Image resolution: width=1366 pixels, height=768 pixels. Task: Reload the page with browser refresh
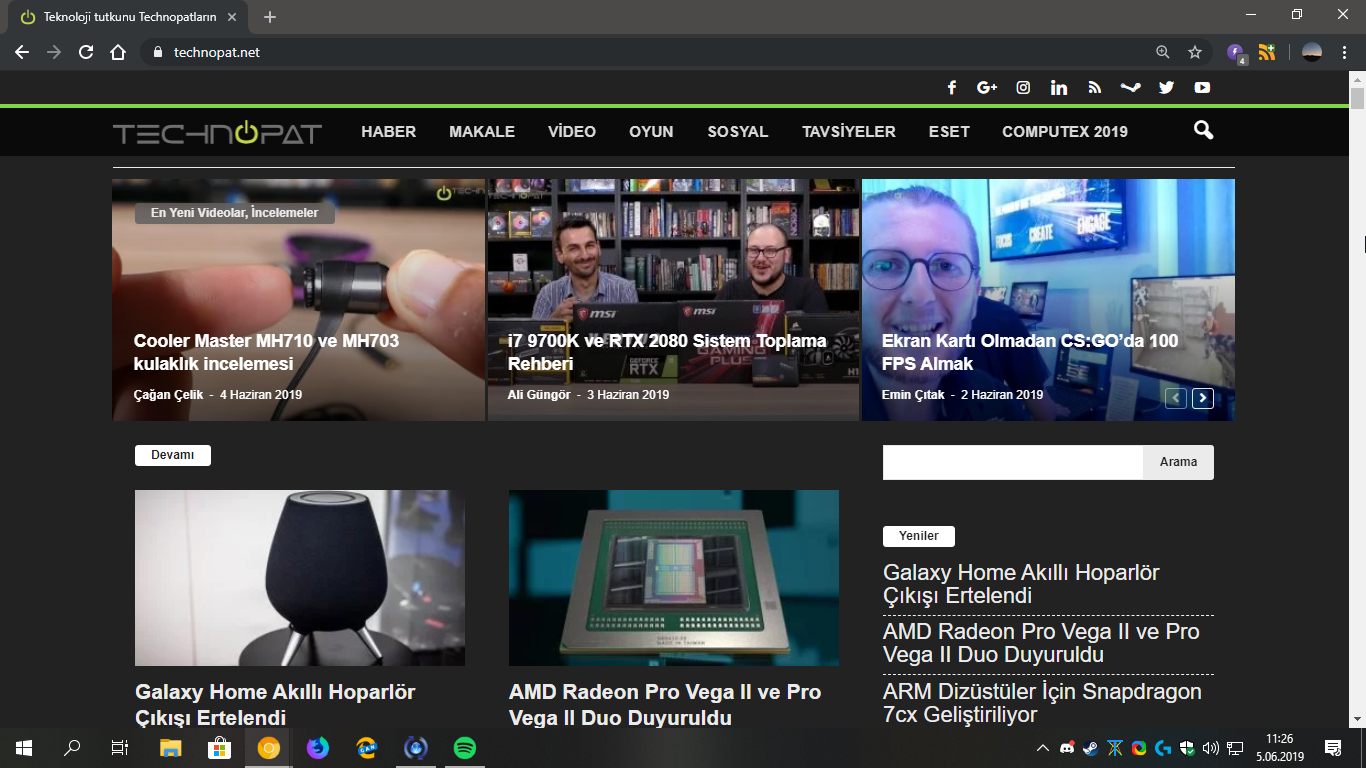coord(86,52)
